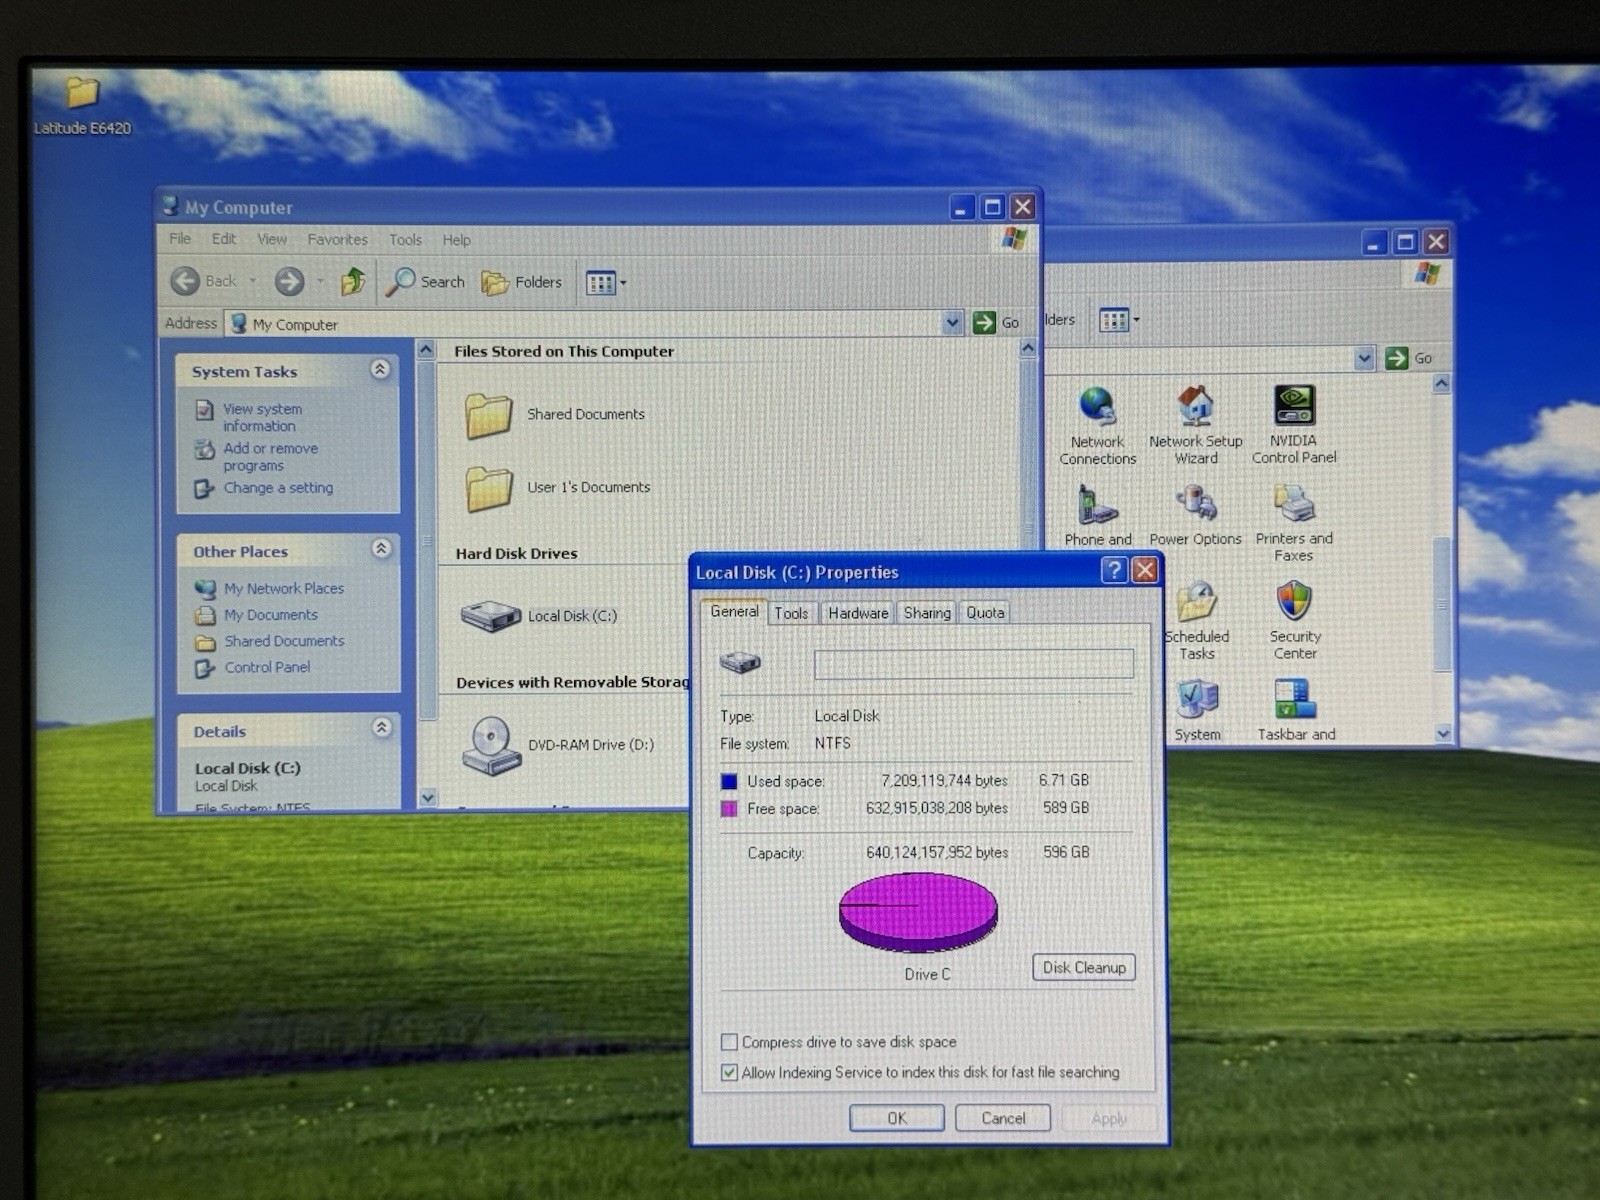Click the Go button in My Computer
The image size is (1600, 1200).
996,322
